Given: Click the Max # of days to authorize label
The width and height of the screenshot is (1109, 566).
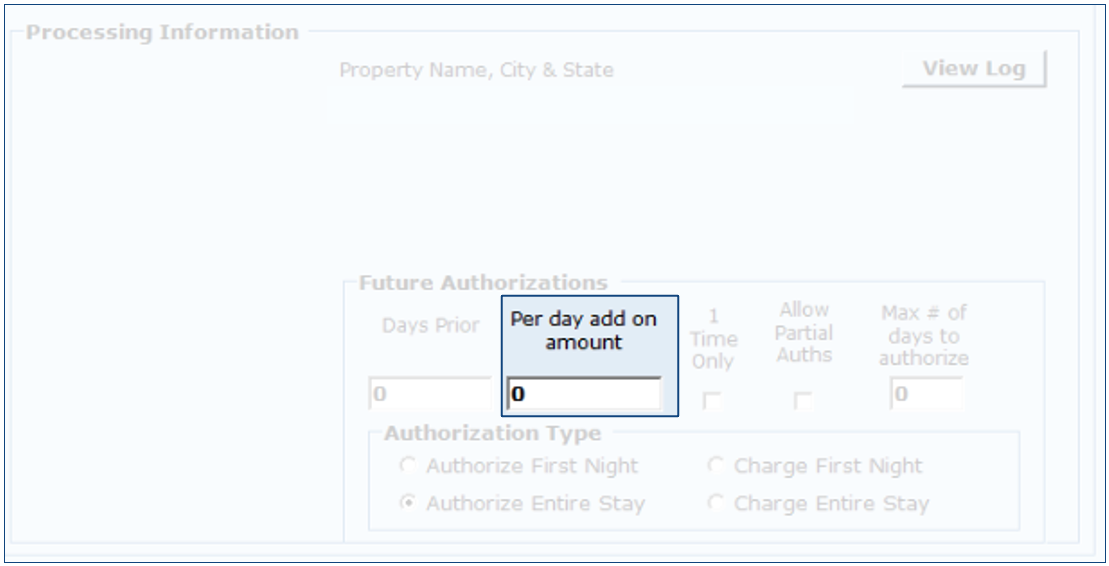Looking at the screenshot, I should (924, 335).
